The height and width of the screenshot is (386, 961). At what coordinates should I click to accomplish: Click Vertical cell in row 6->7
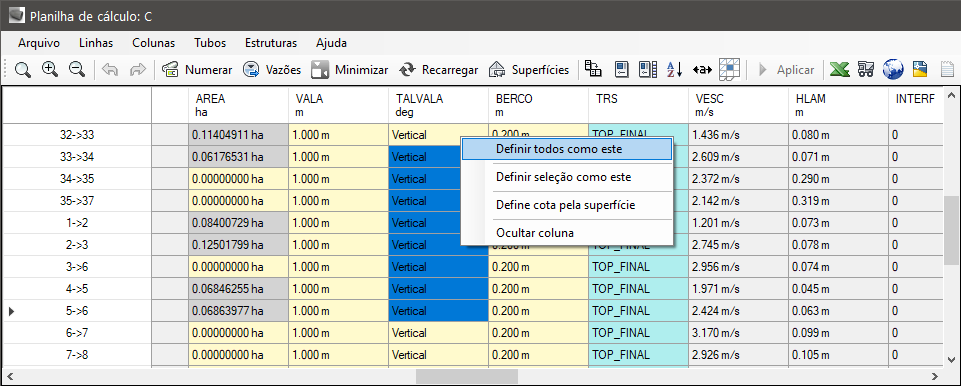(438, 333)
